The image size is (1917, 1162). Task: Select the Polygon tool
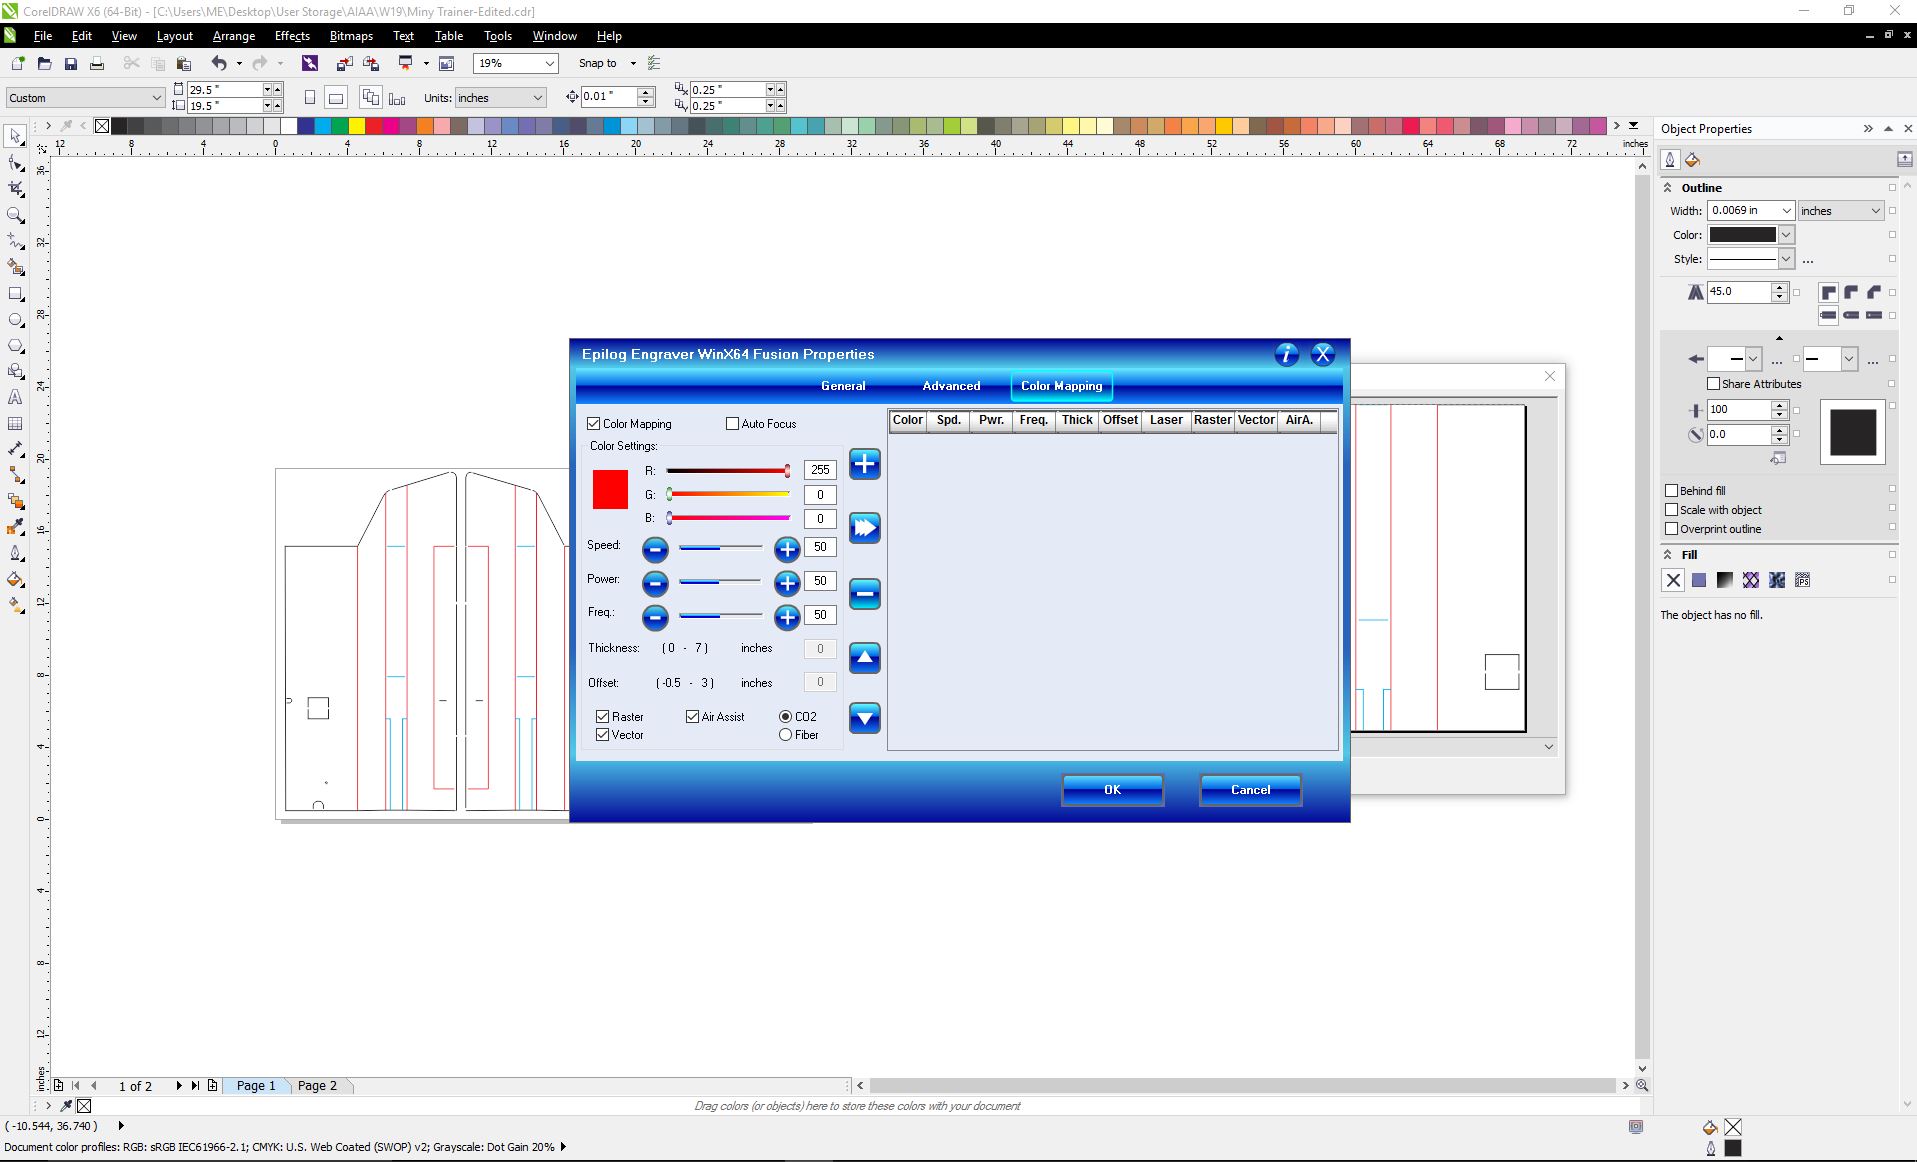(x=15, y=346)
